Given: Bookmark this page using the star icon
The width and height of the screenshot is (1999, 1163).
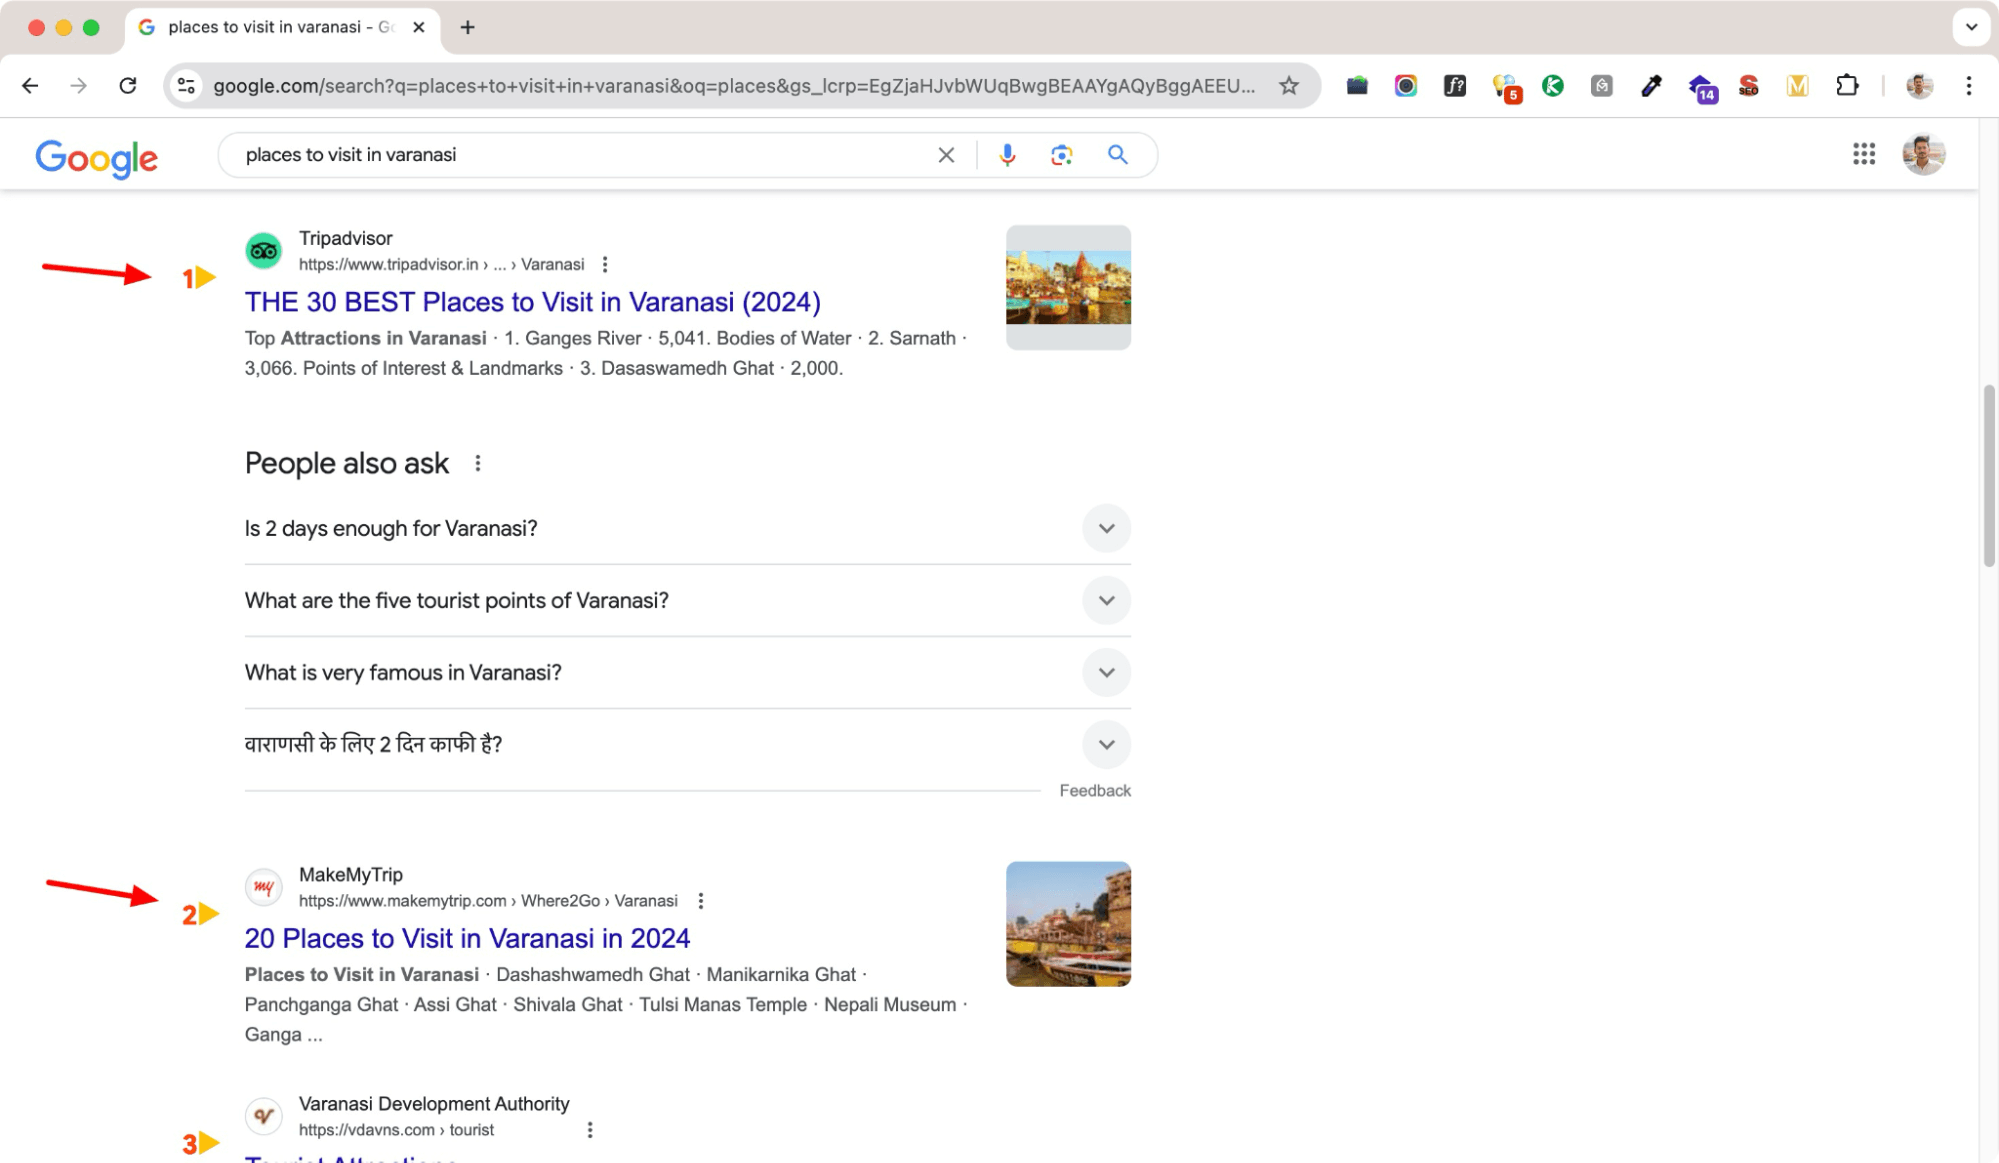Looking at the screenshot, I should point(1287,86).
